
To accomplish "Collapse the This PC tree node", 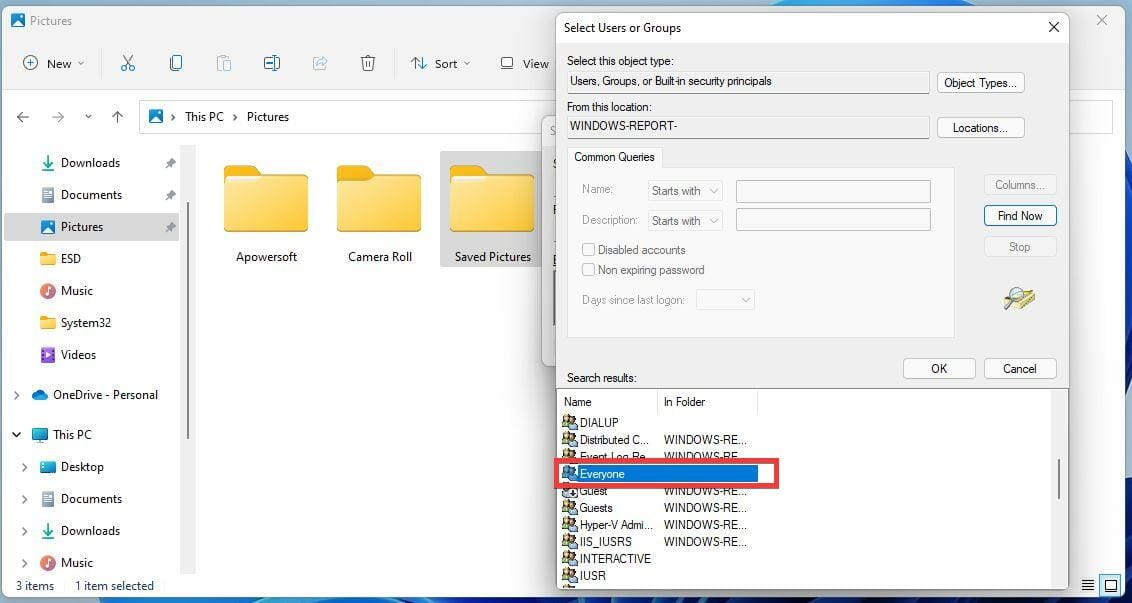I will point(16,435).
